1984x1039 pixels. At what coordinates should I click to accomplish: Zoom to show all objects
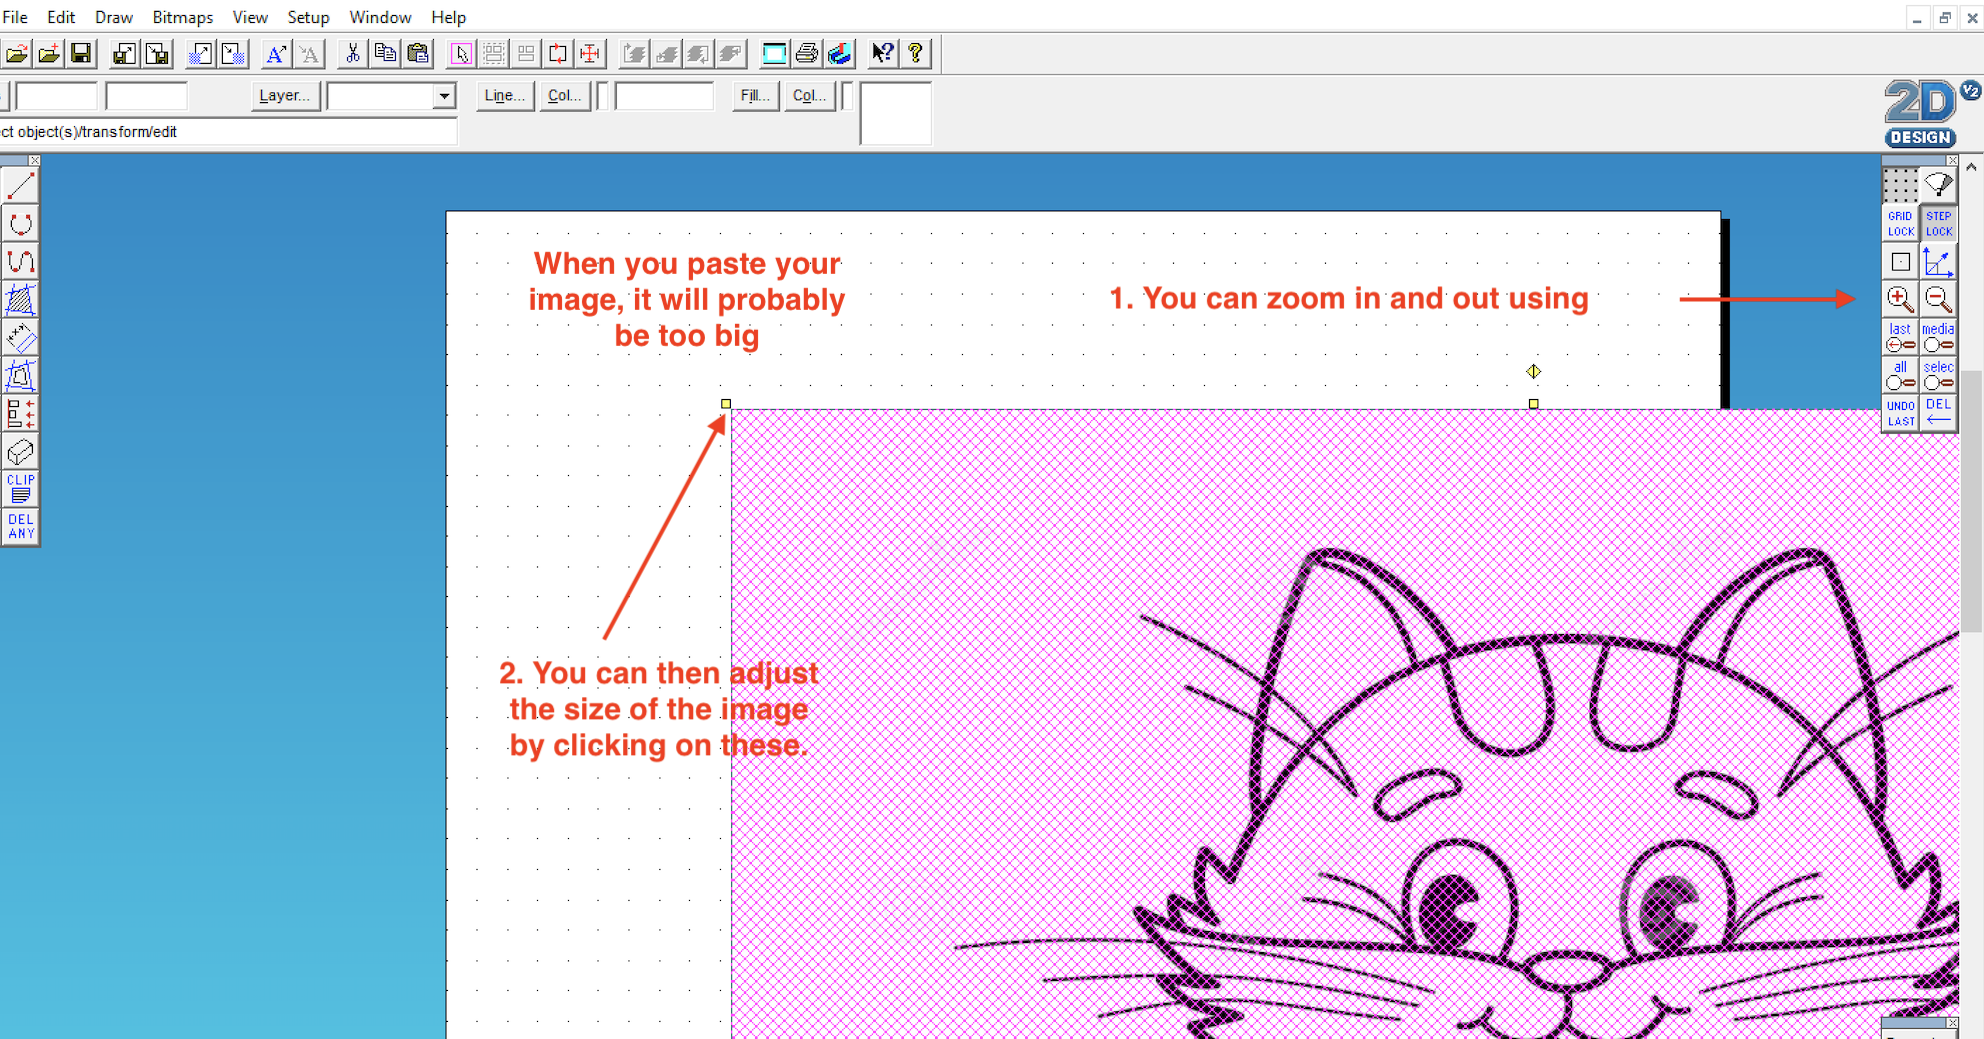1900,375
